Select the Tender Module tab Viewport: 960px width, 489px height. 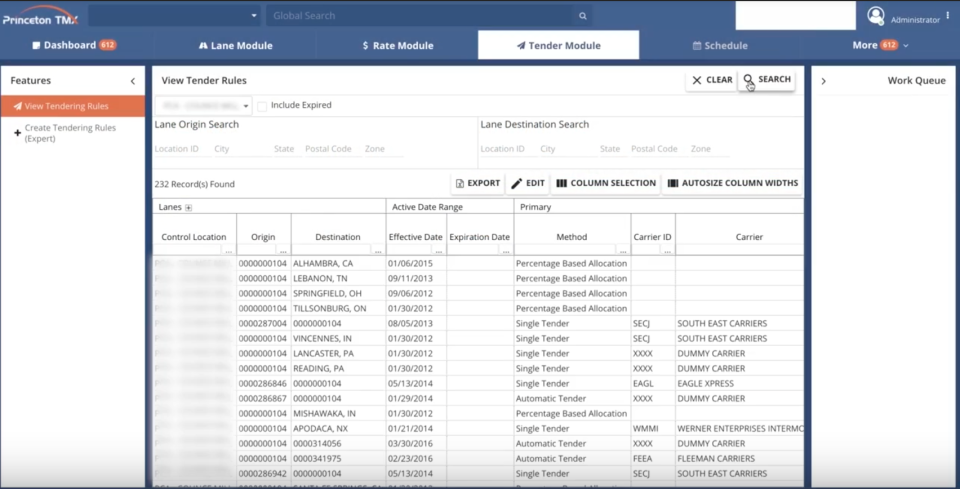tap(558, 45)
